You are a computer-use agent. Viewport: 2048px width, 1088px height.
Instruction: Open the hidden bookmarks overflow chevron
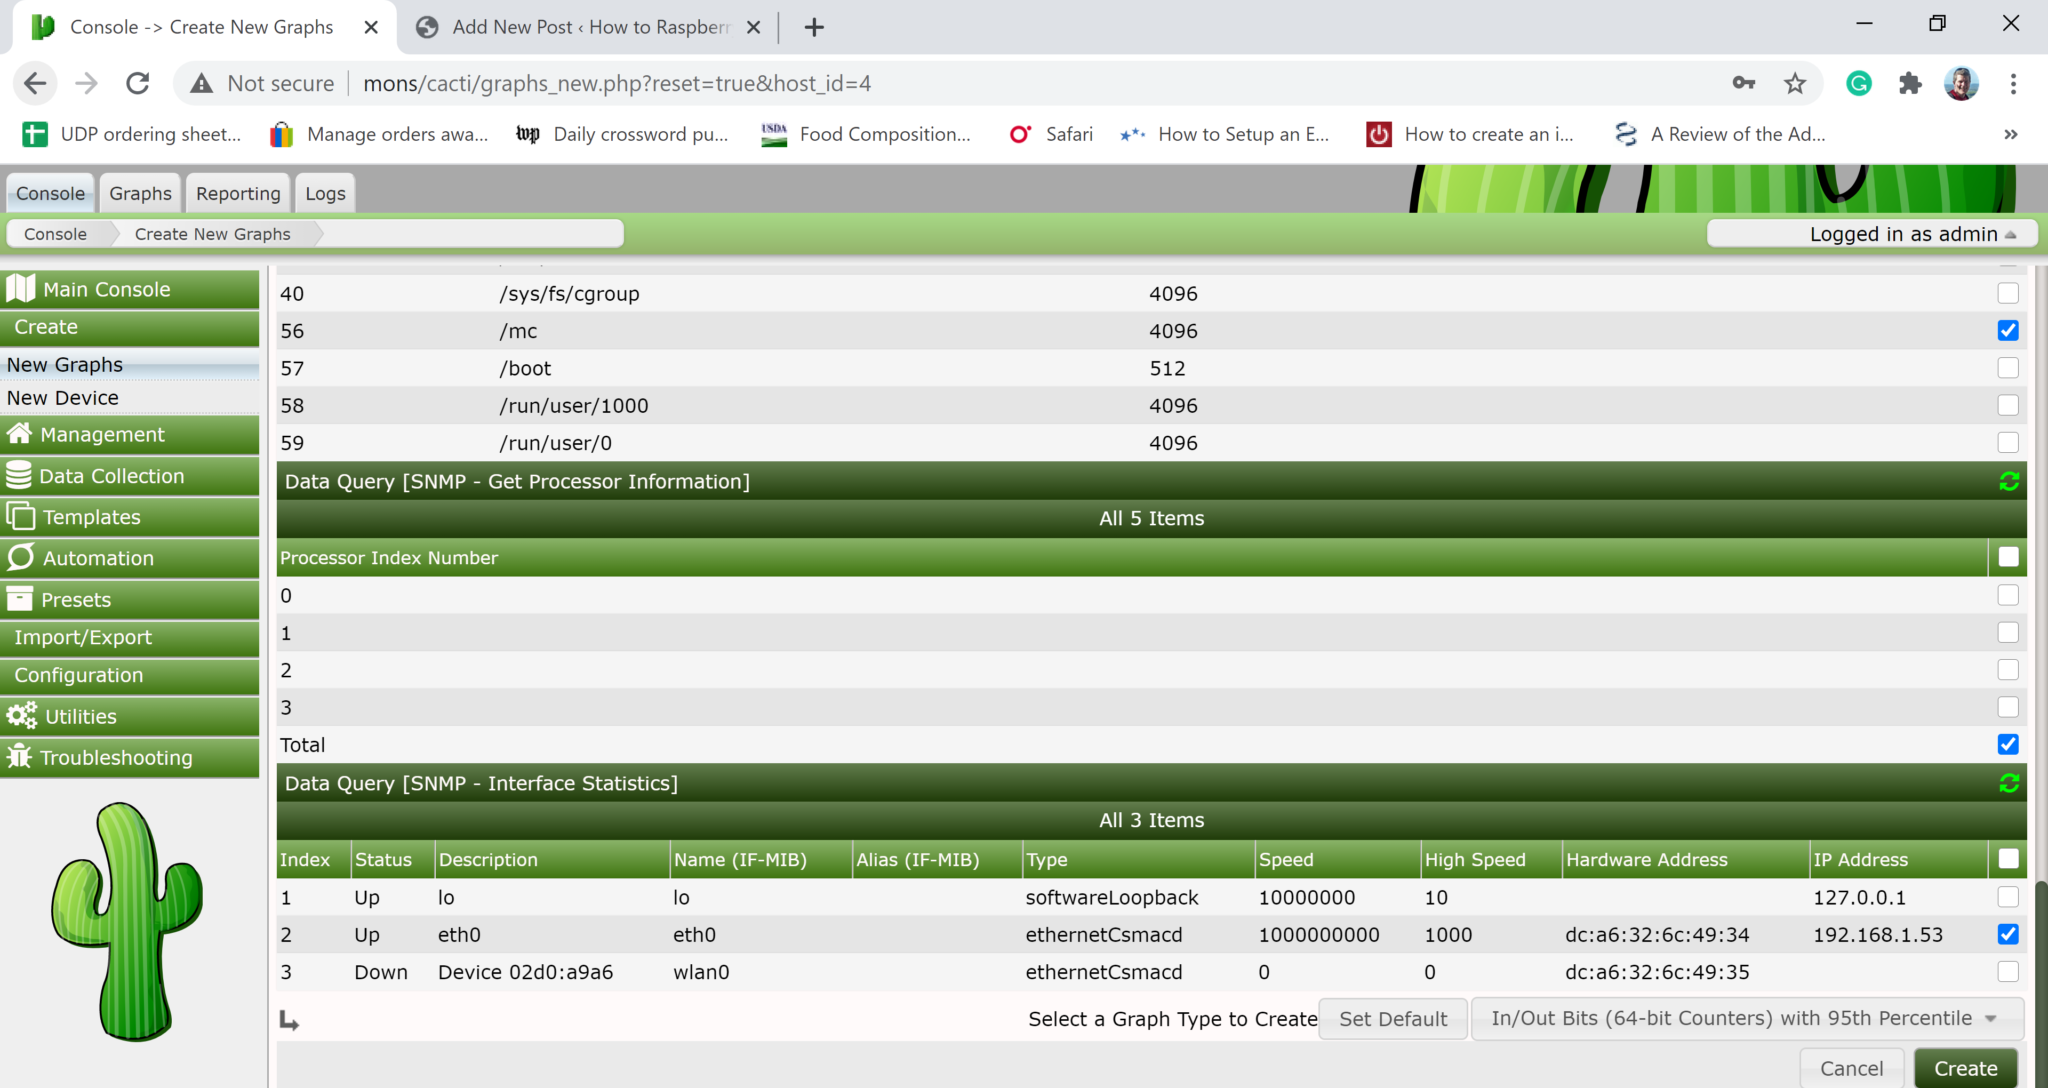click(x=2010, y=133)
